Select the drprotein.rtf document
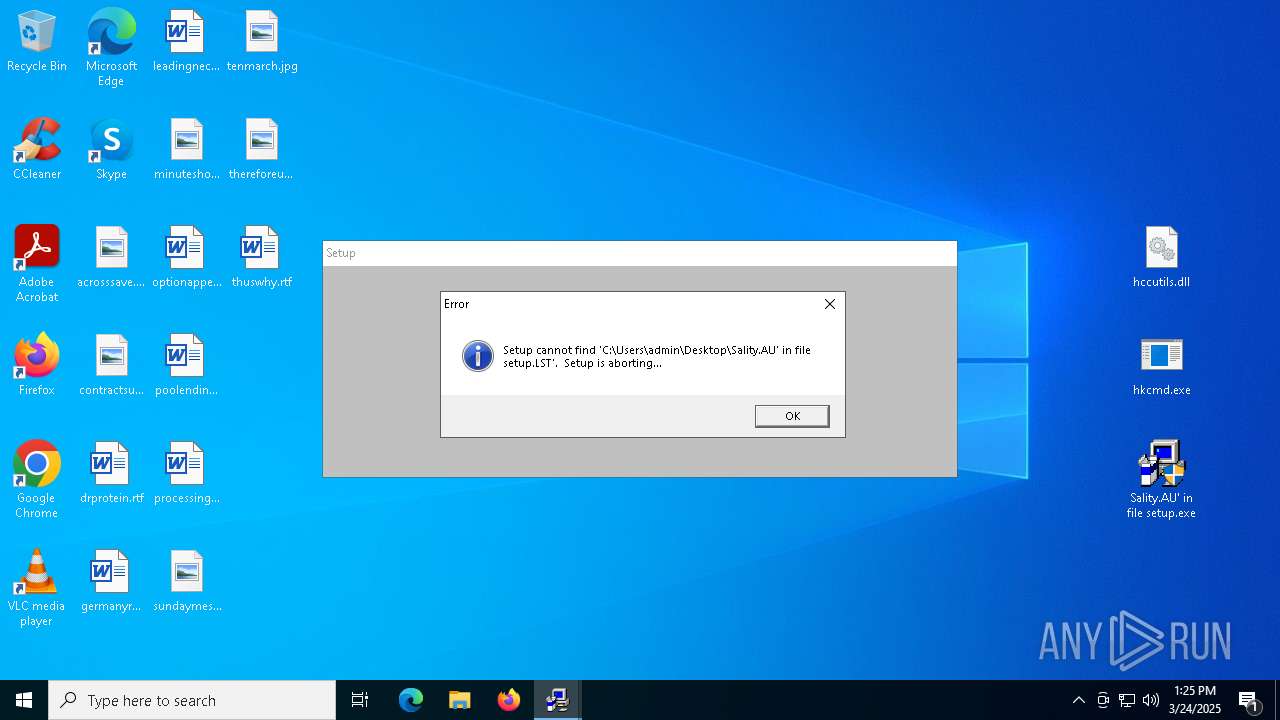This screenshot has width=1280, height=720. (x=111, y=474)
